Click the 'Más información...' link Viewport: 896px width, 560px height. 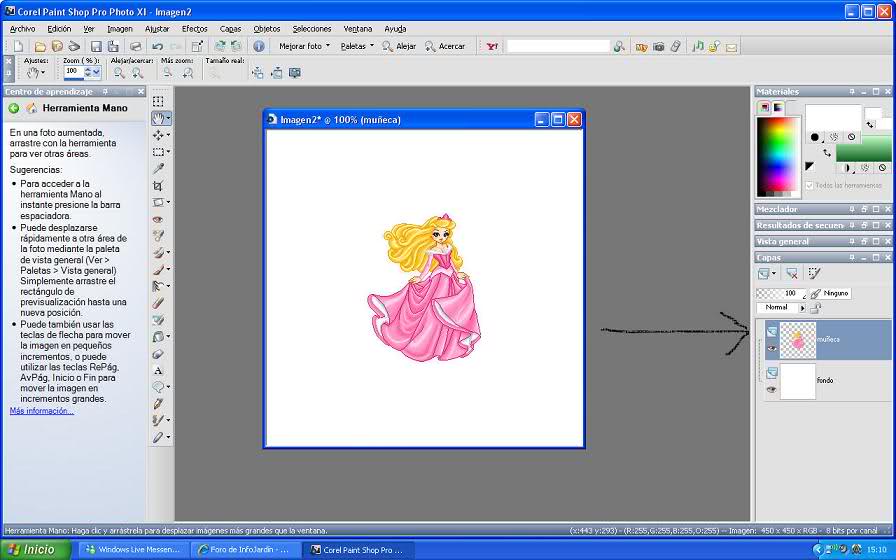click(41, 411)
